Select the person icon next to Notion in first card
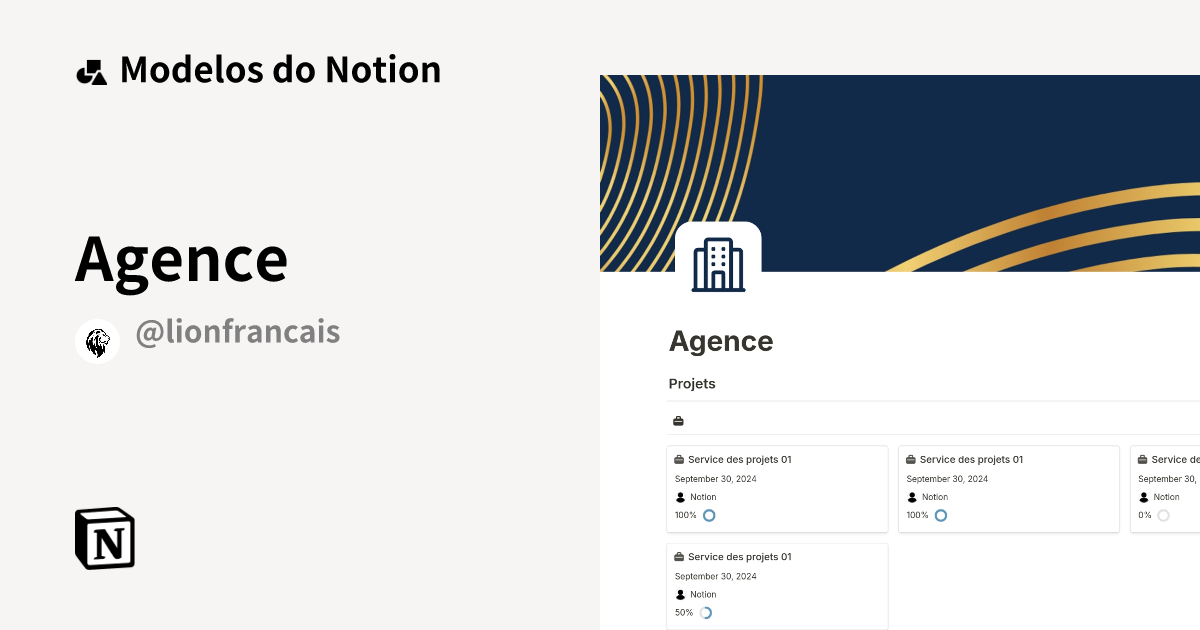The height and width of the screenshot is (630, 1200). coord(679,497)
